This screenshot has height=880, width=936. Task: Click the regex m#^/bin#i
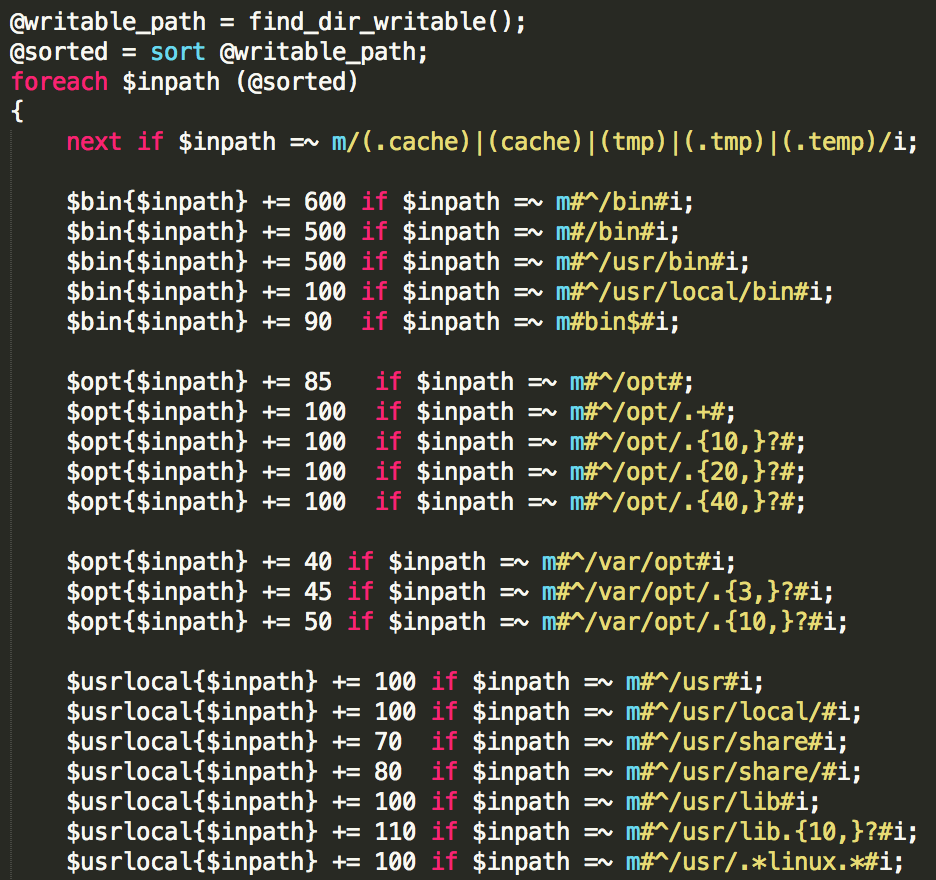(x=620, y=202)
